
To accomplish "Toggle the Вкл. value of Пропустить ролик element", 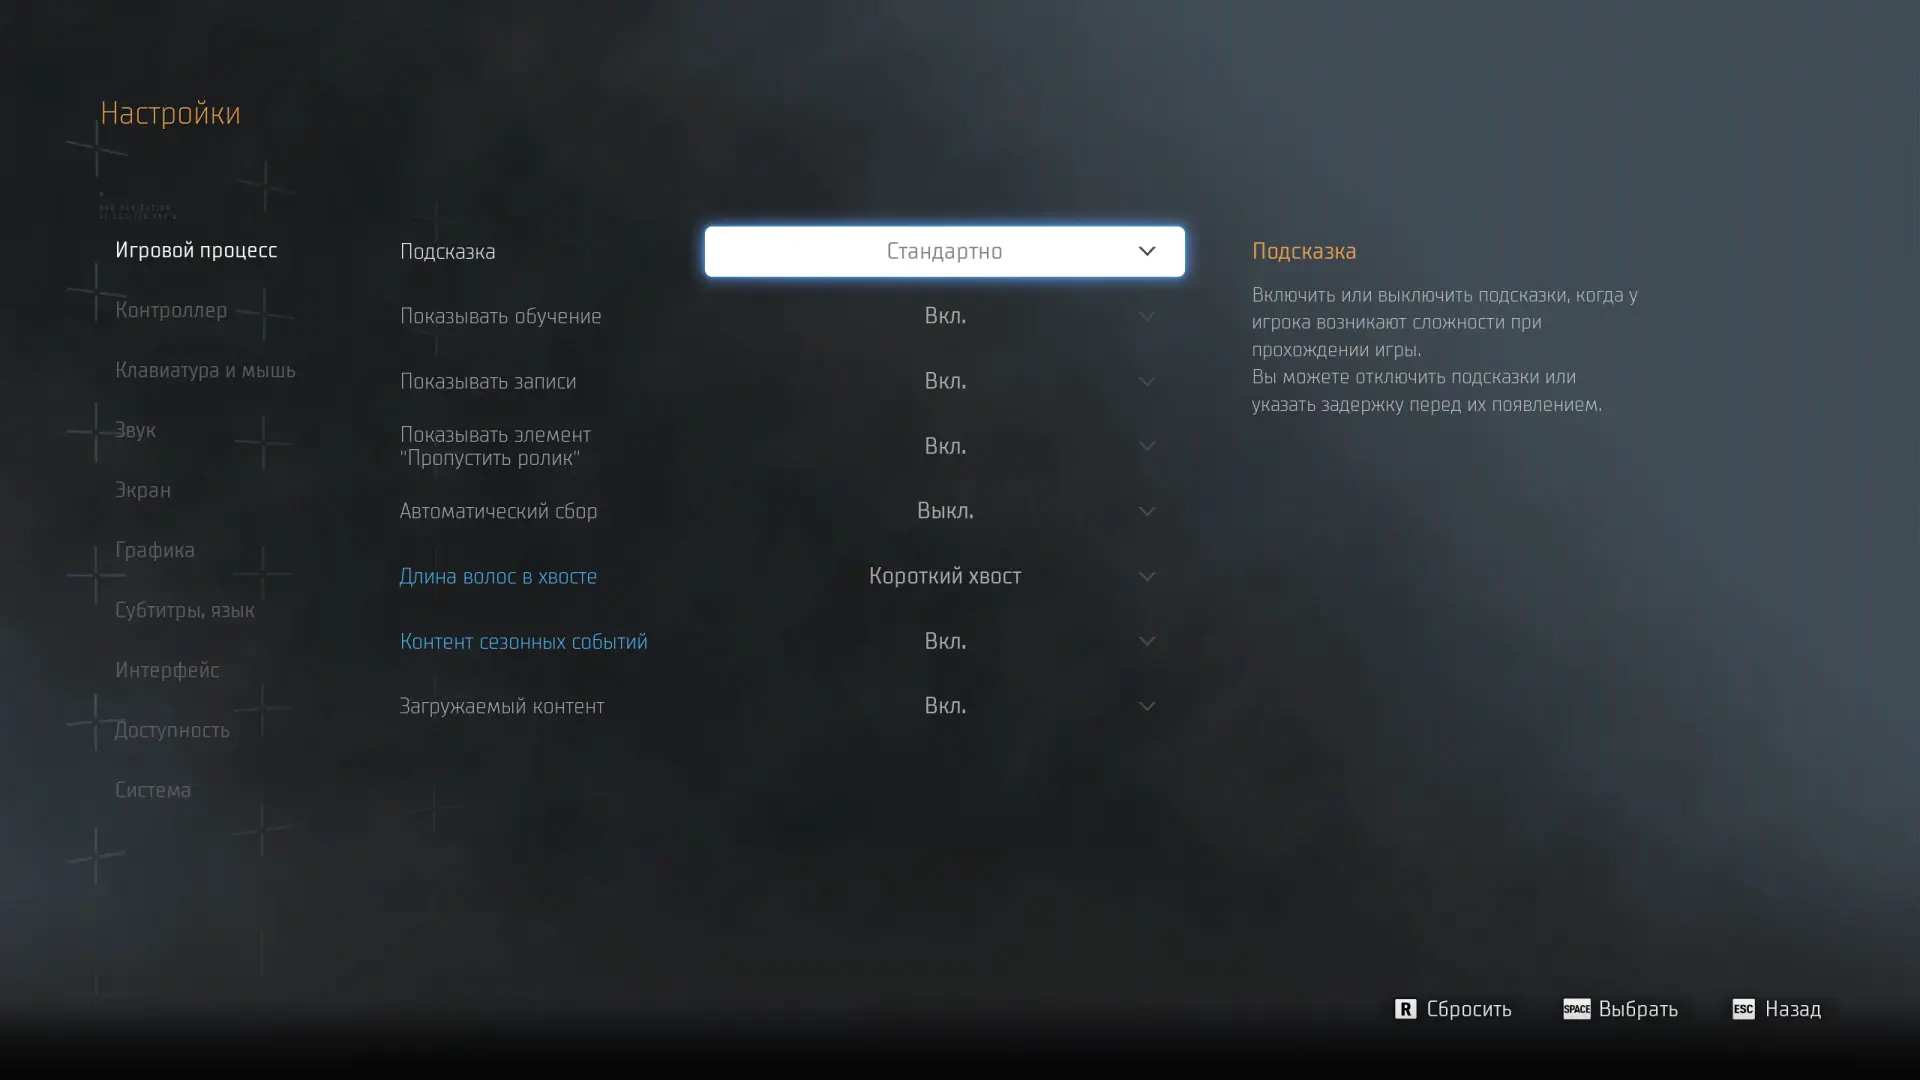I will point(945,446).
